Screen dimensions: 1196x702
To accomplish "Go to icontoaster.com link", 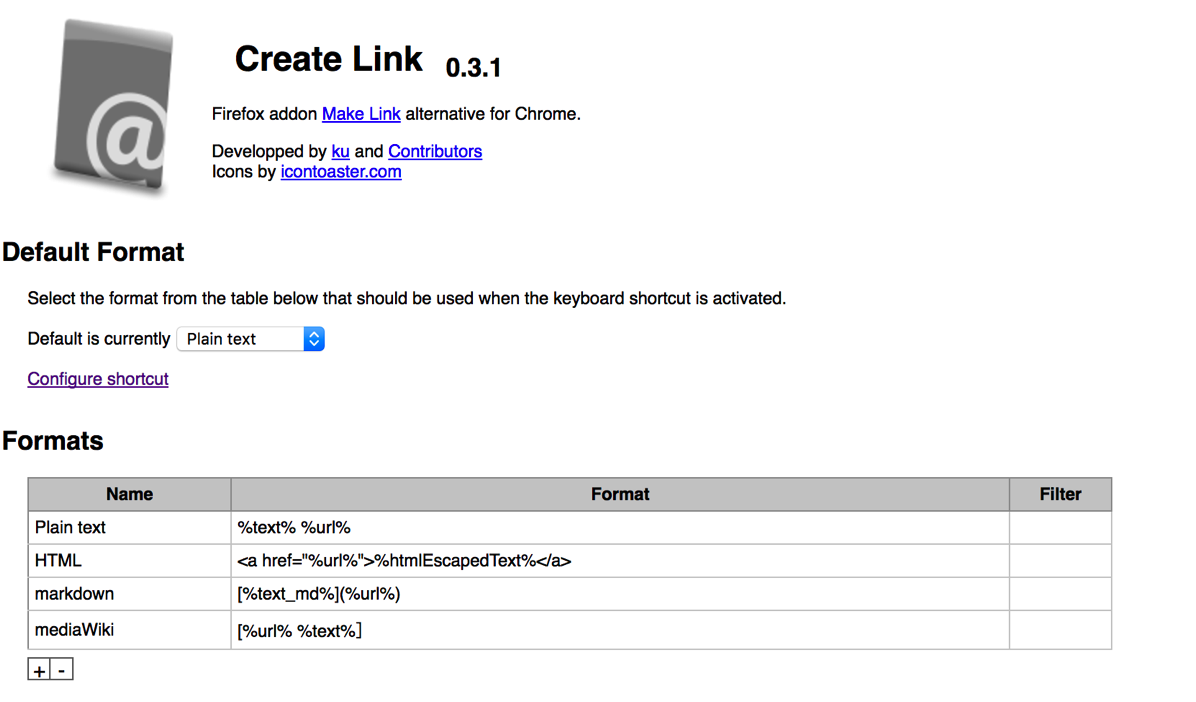I will pyautogui.click(x=341, y=172).
